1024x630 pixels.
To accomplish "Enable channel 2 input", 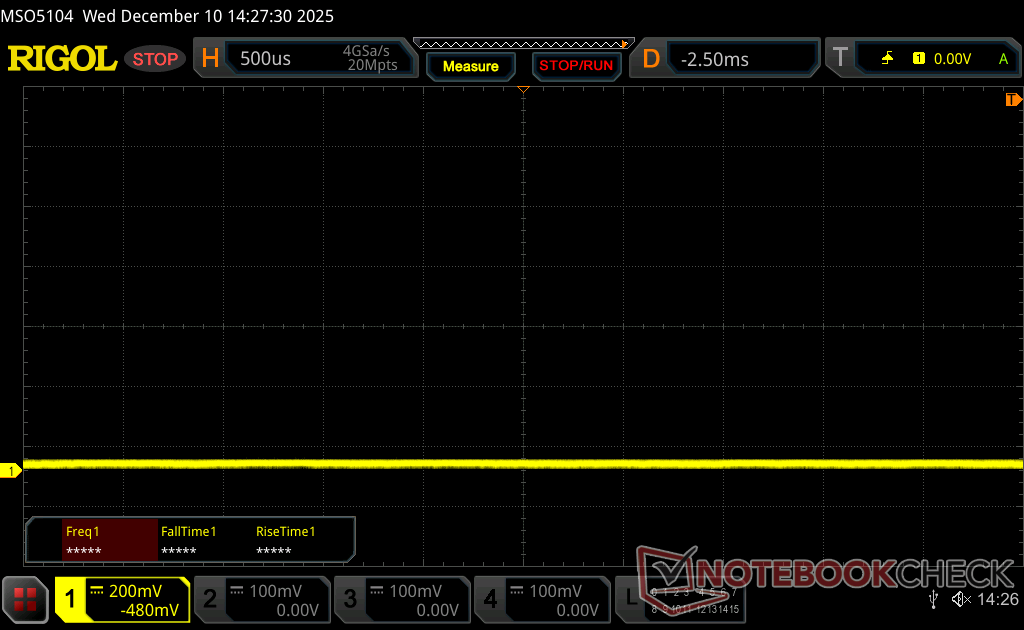I will [x=261, y=599].
